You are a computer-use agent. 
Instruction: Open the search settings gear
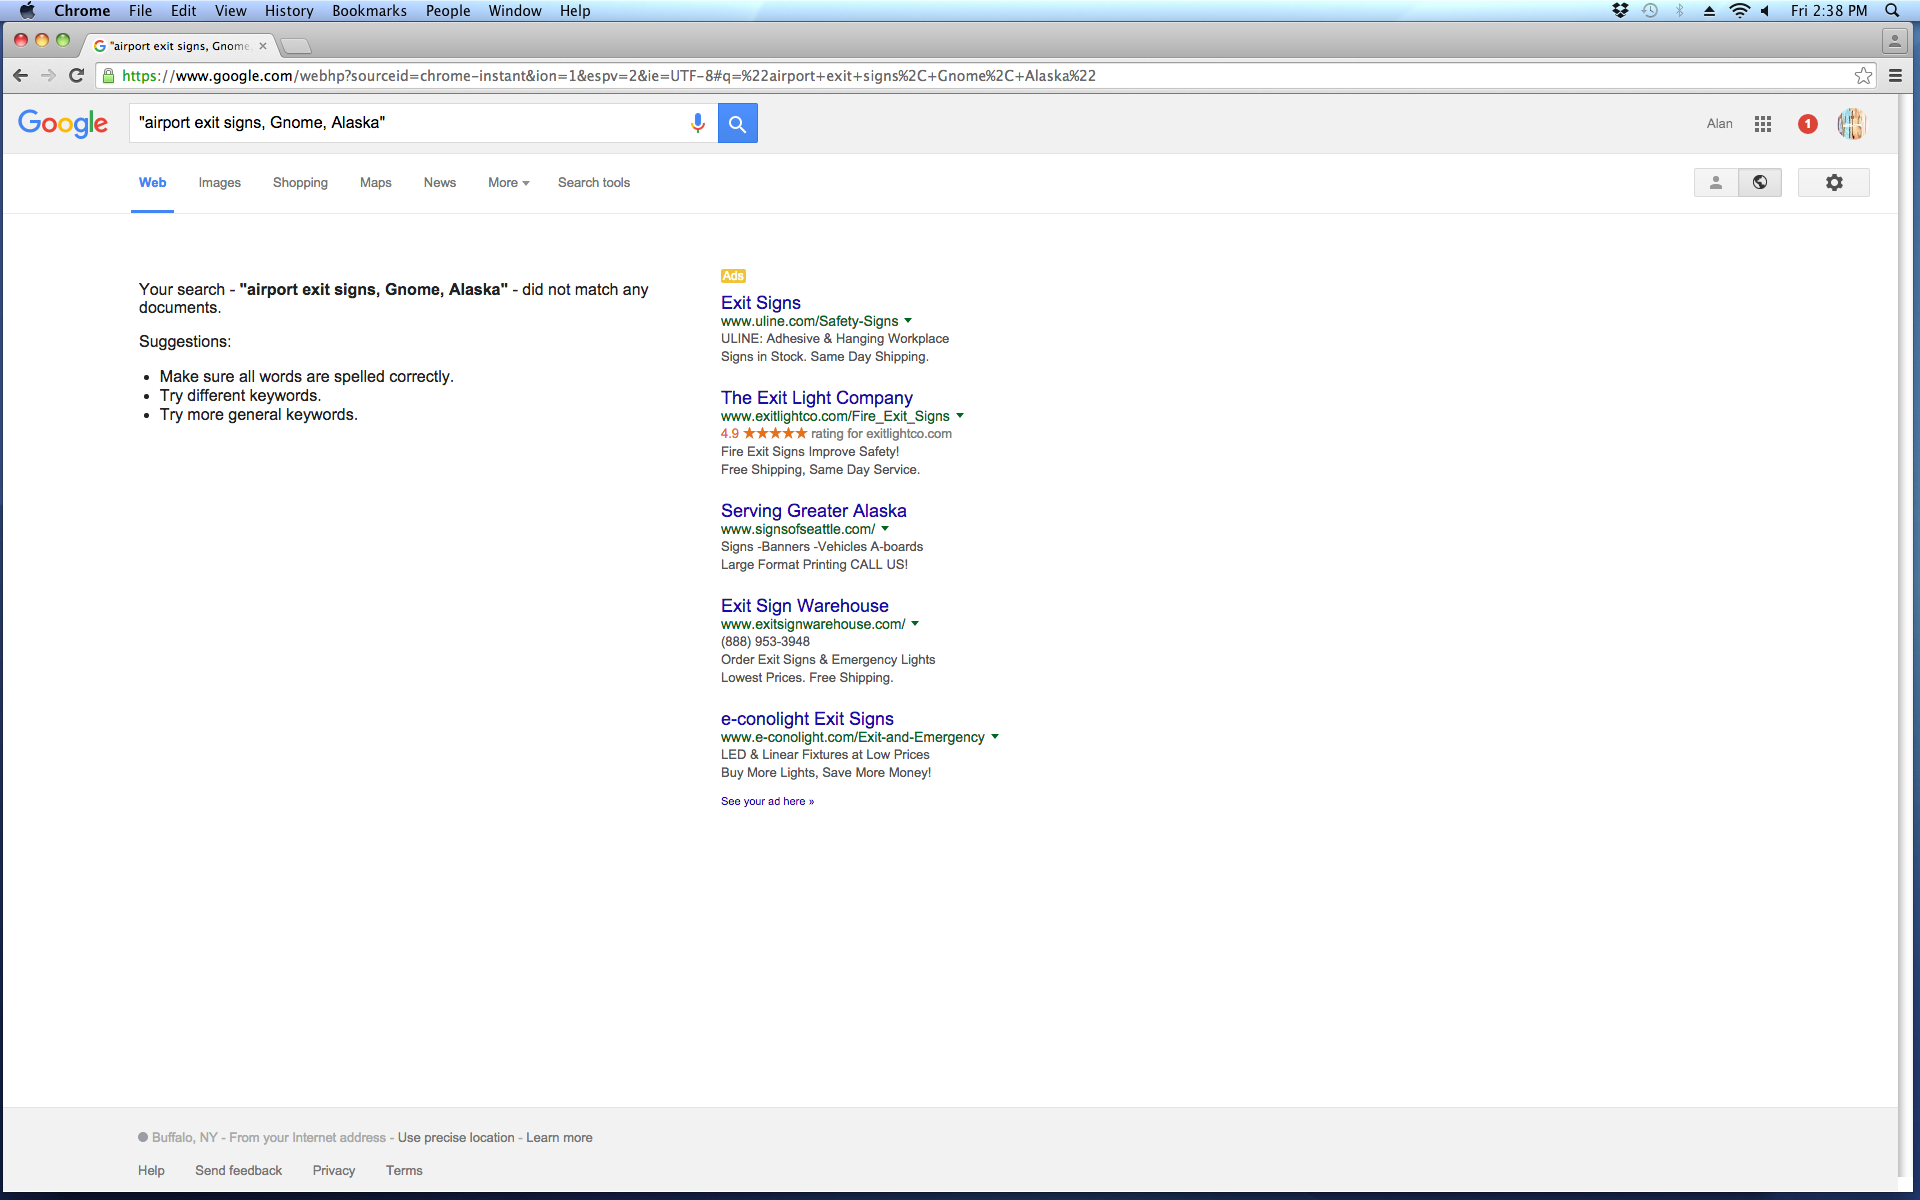tap(1833, 183)
